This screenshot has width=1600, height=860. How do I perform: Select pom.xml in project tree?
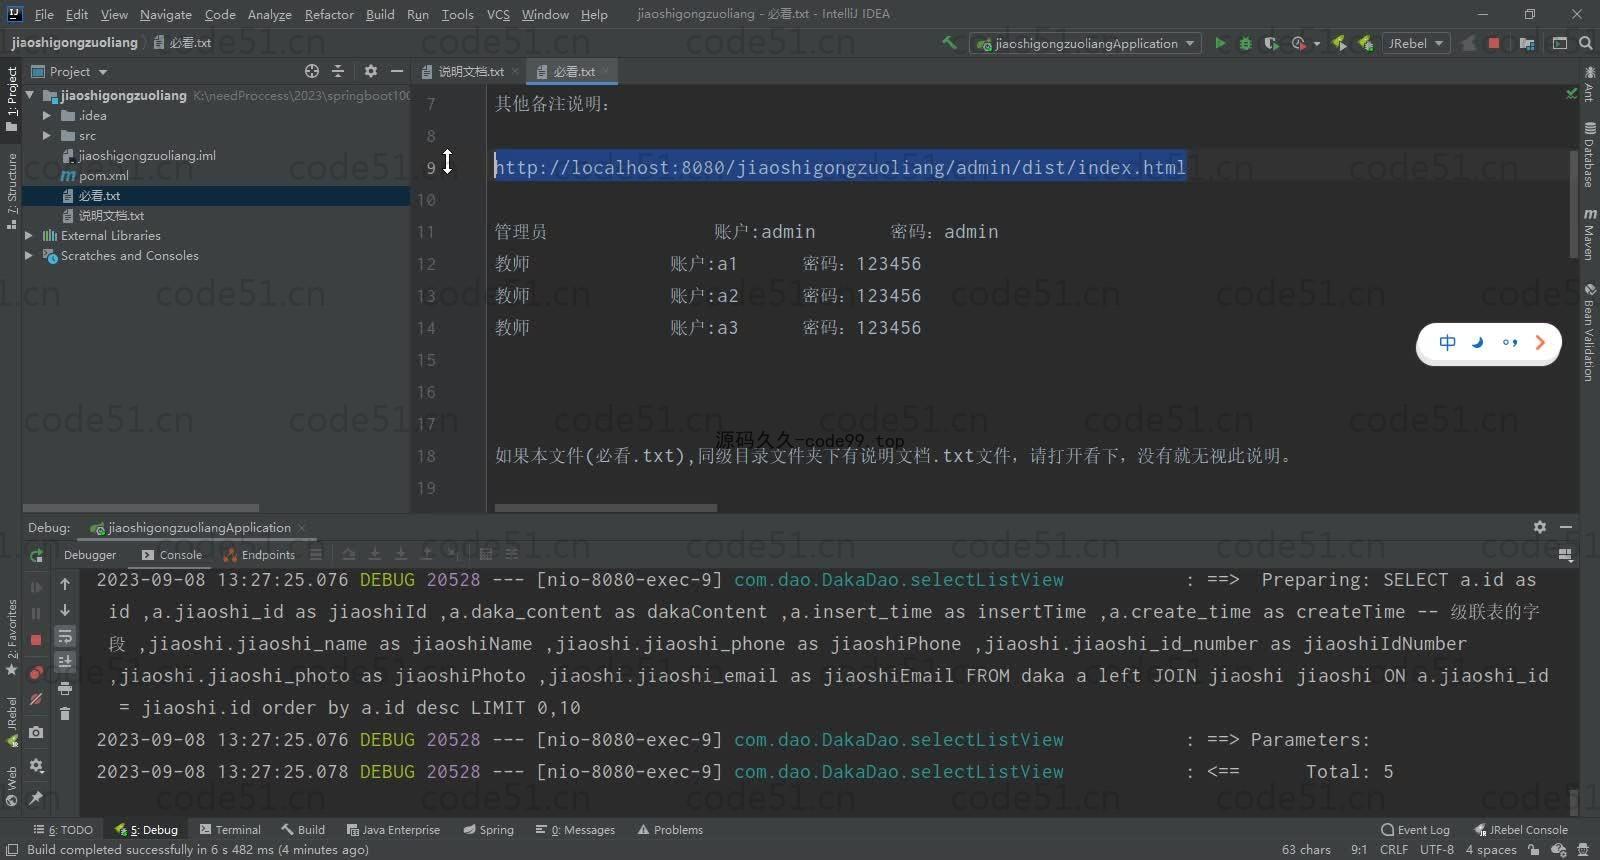tap(103, 175)
